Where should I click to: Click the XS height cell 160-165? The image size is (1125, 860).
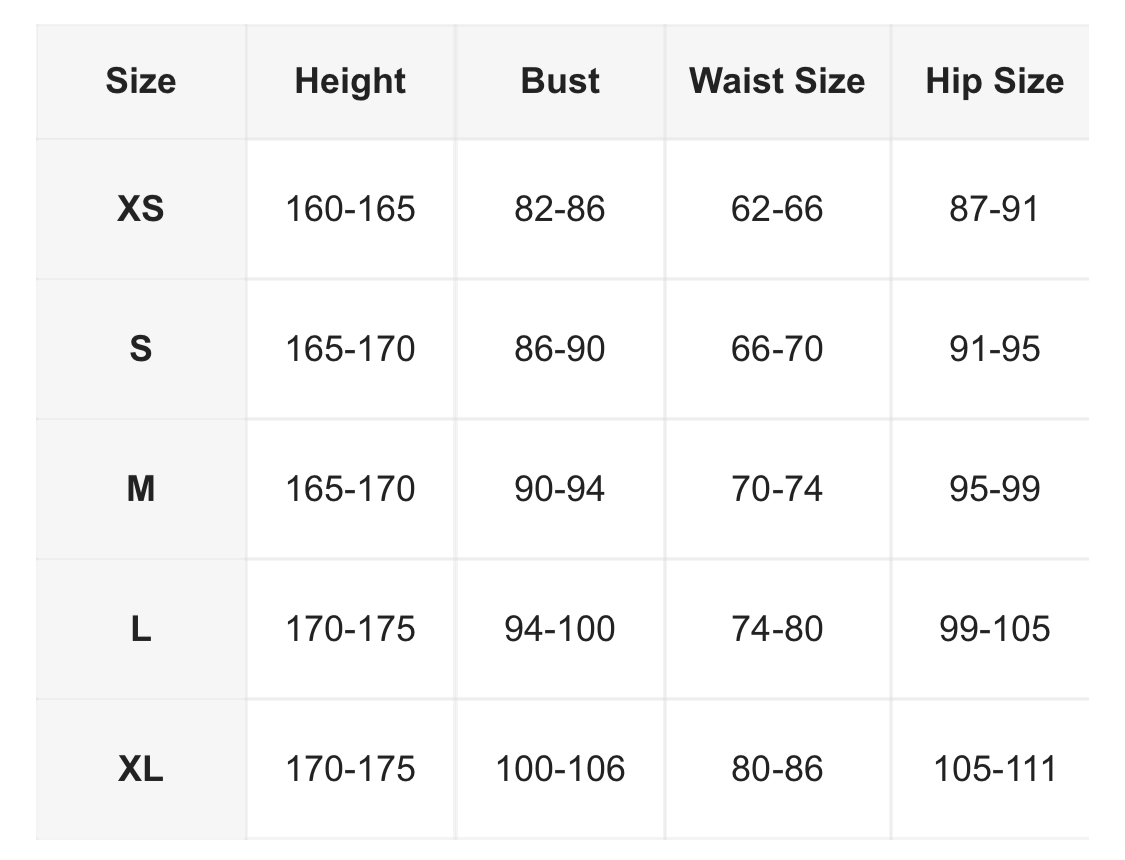tap(350, 209)
